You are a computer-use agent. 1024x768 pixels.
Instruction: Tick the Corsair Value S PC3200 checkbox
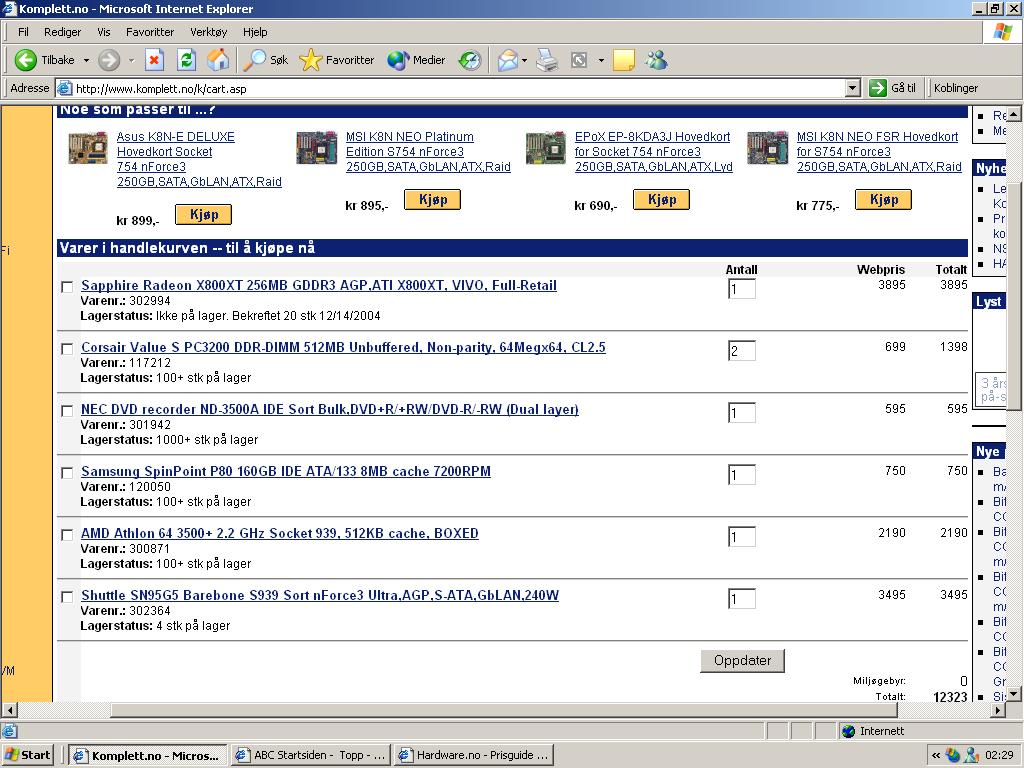pyautogui.click(x=67, y=349)
